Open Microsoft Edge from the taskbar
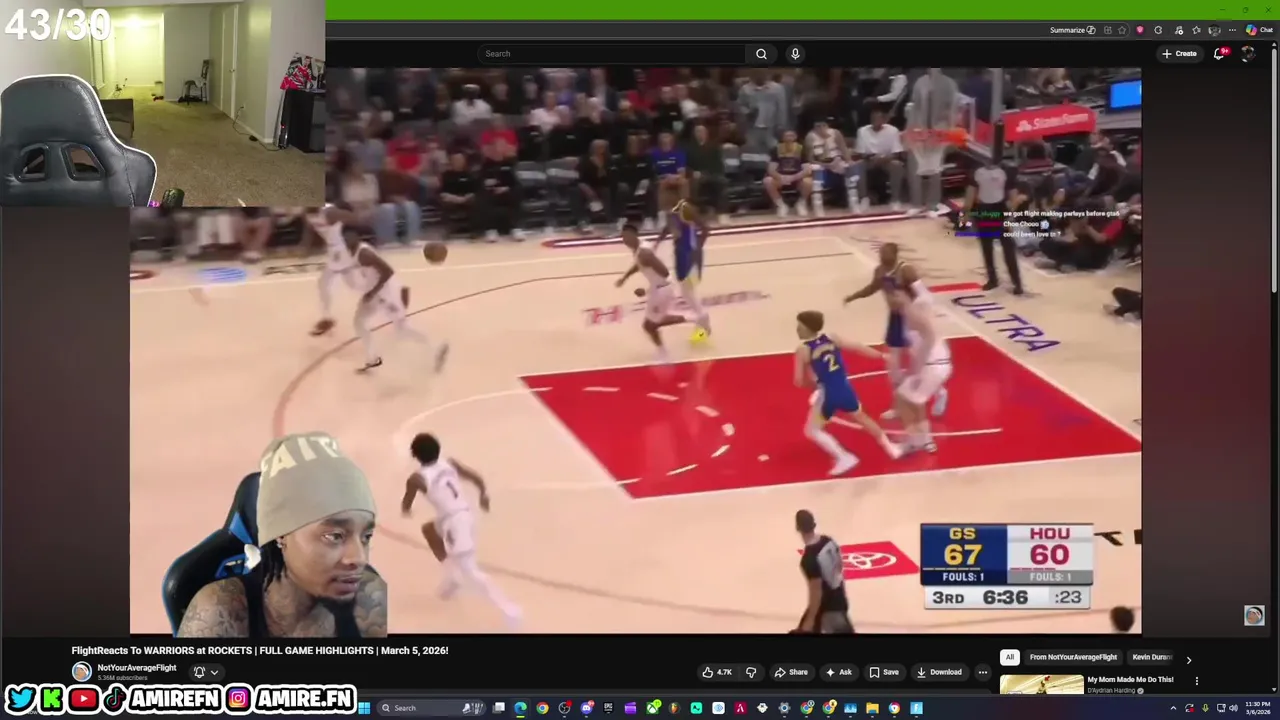This screenshot has width=1280, height=720. tap(520, 708)
